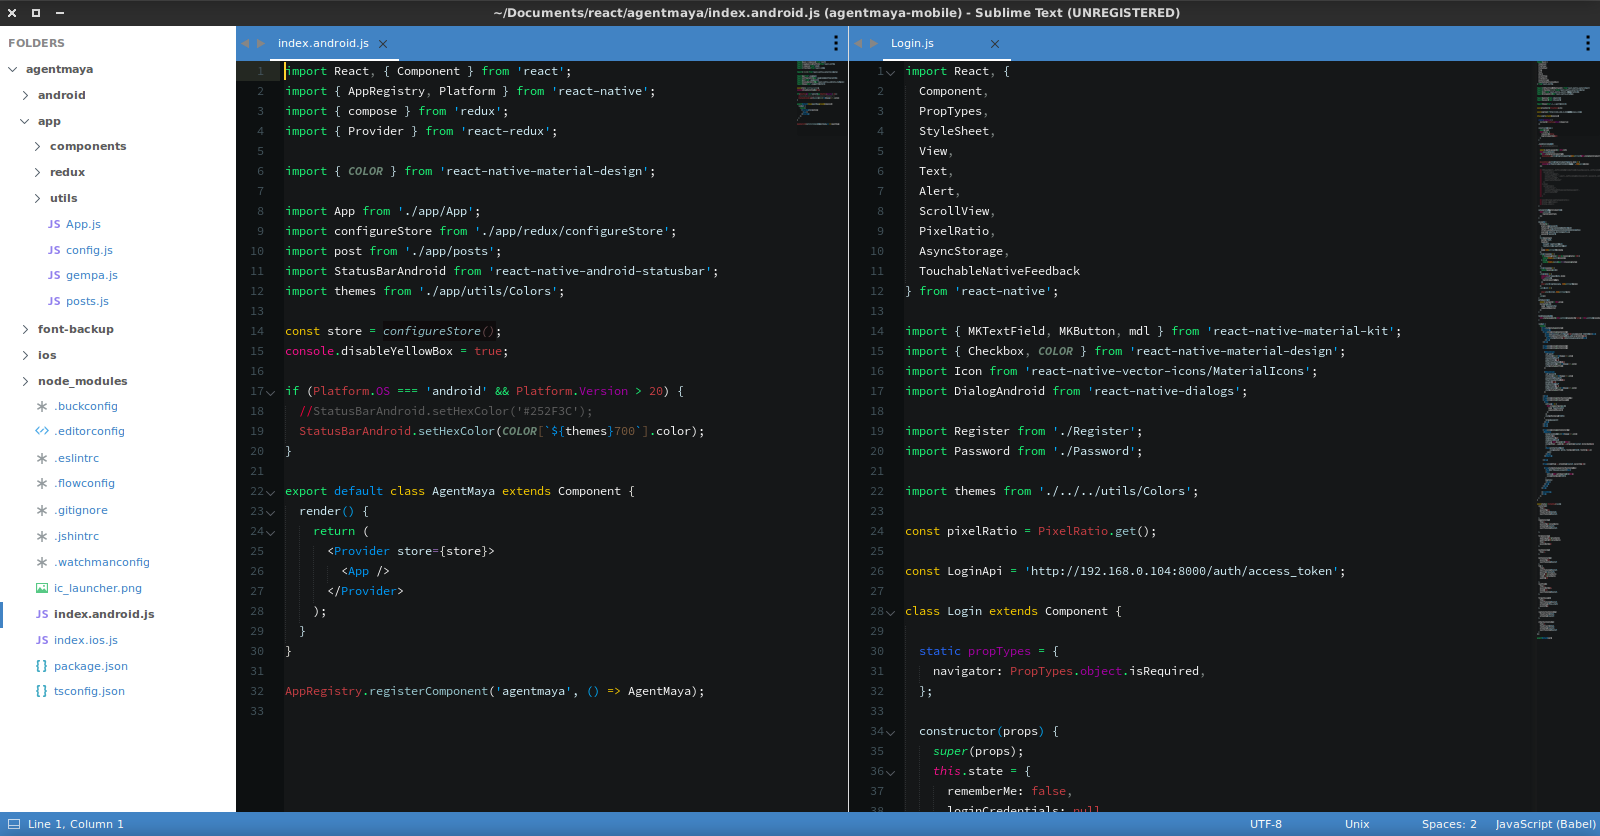
Task: Click FOLDERS sidebar heading
Action: click(36, 43)
